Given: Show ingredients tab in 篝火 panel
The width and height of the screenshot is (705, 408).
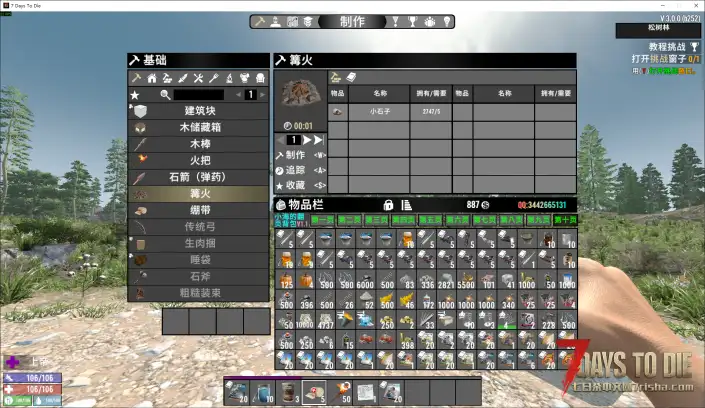Looking at the screenshot, I should (x=335, y=77).
